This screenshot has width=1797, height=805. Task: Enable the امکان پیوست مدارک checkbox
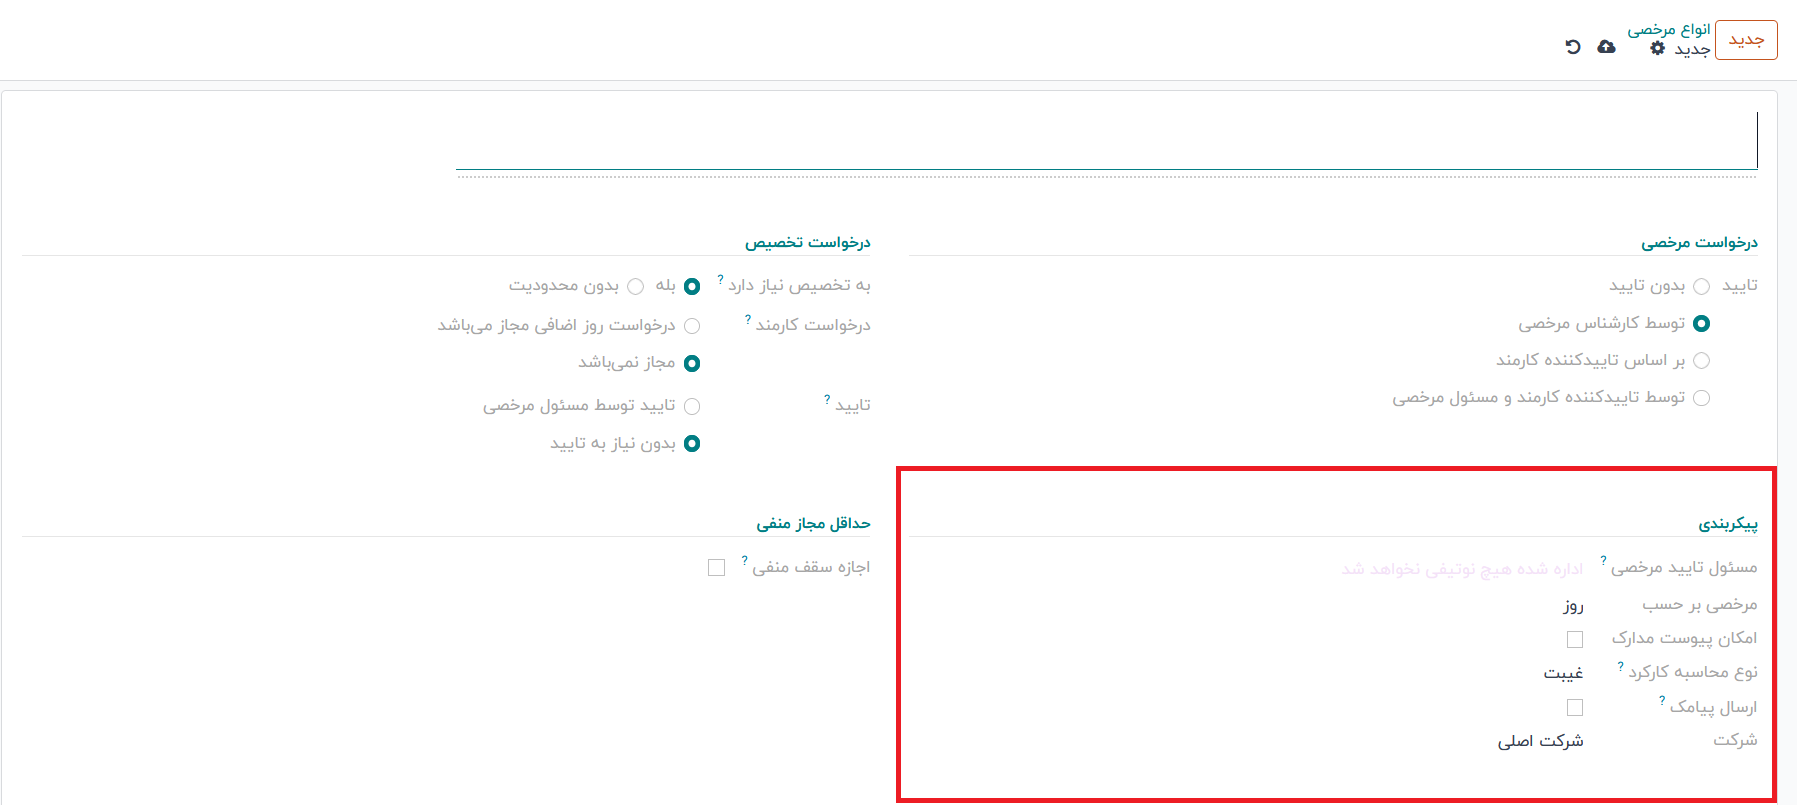coord(1575,639)
